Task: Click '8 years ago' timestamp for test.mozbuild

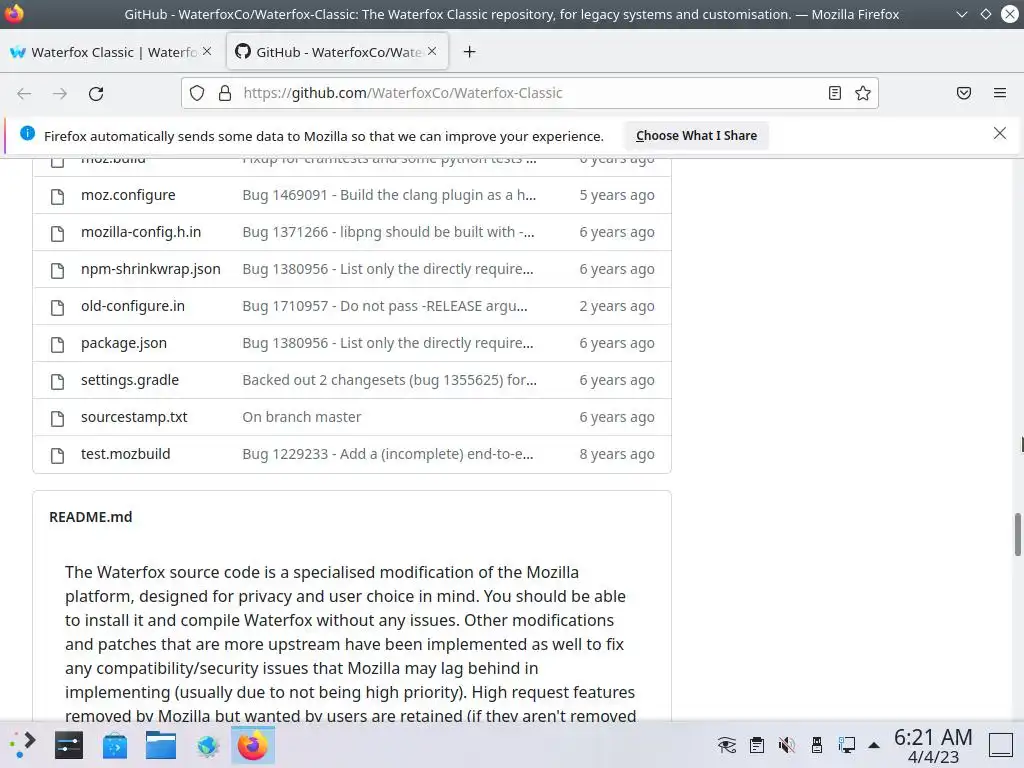Action: click(616, 454)
